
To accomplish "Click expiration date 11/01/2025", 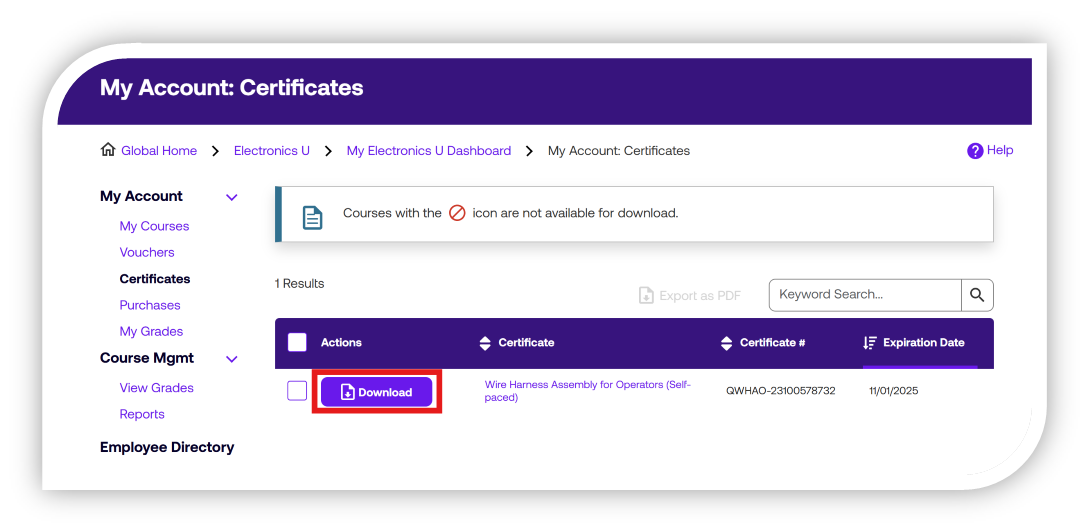I will [894, 391].
